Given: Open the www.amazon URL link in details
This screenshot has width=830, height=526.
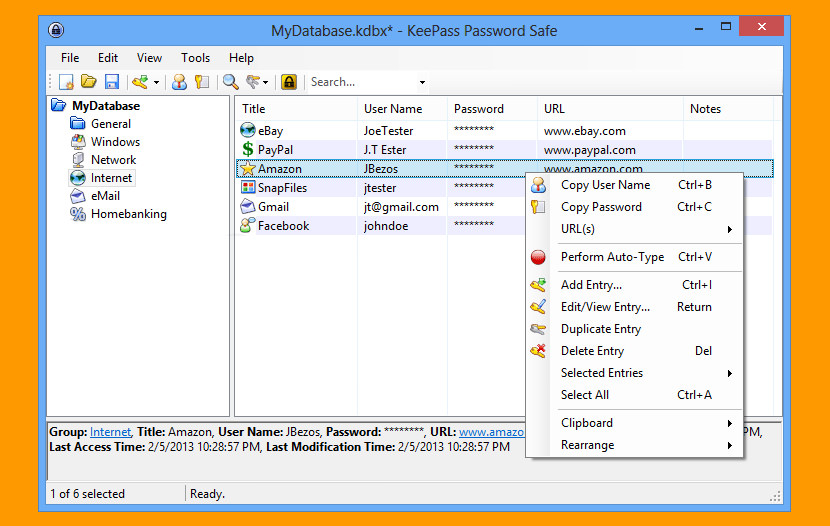Looking at the screenshot, I should (491, 432).
